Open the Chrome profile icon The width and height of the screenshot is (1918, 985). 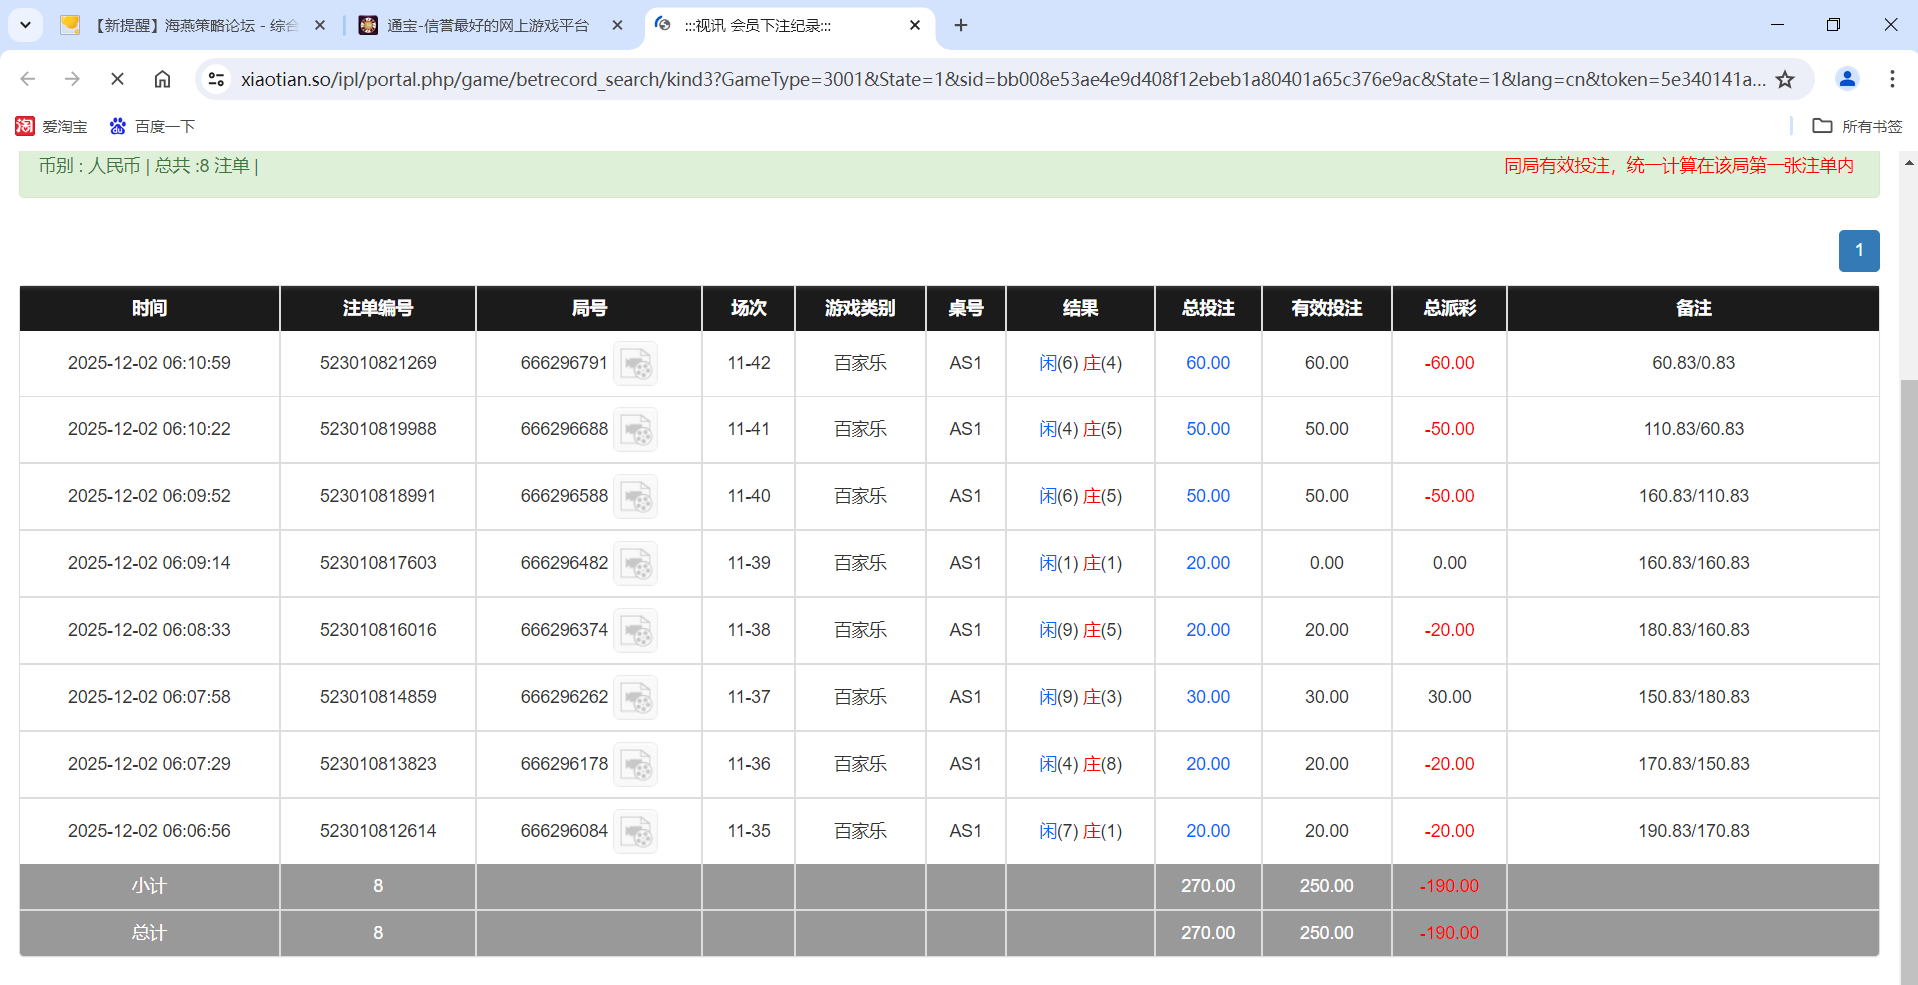(x=1846, y=79)
